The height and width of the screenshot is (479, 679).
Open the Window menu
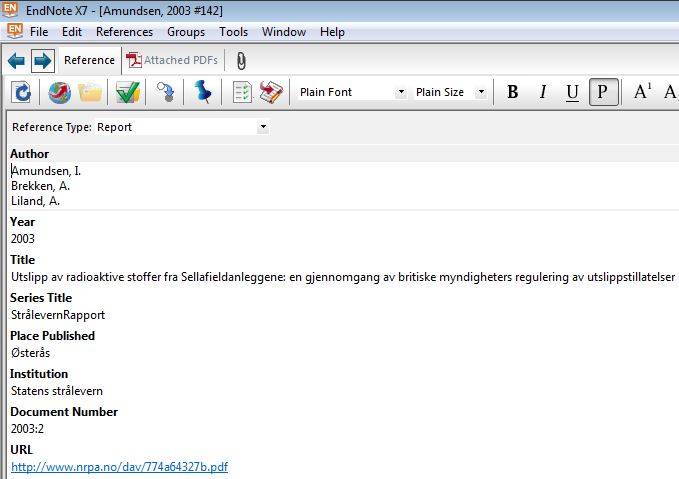point(284,32)
